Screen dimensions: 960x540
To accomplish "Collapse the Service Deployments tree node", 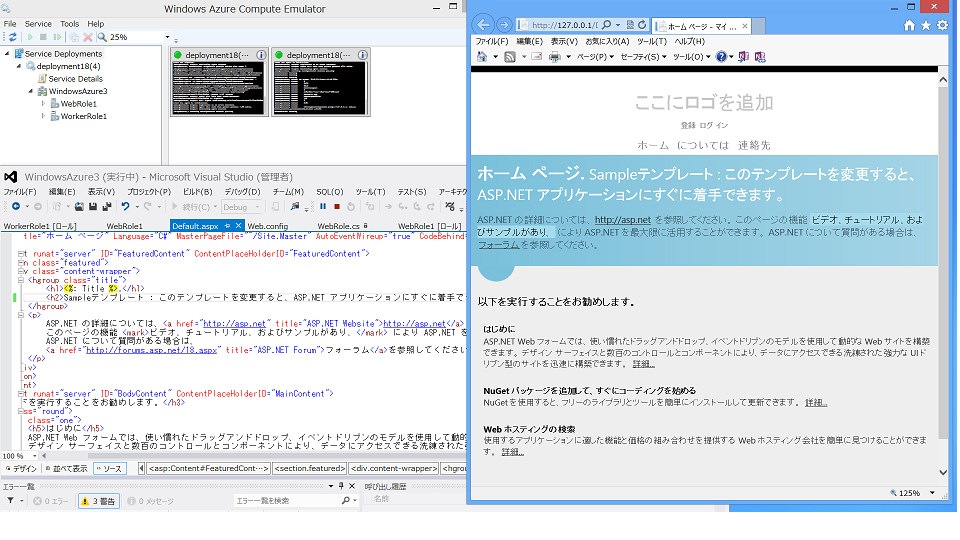I will tap(9, 54).
